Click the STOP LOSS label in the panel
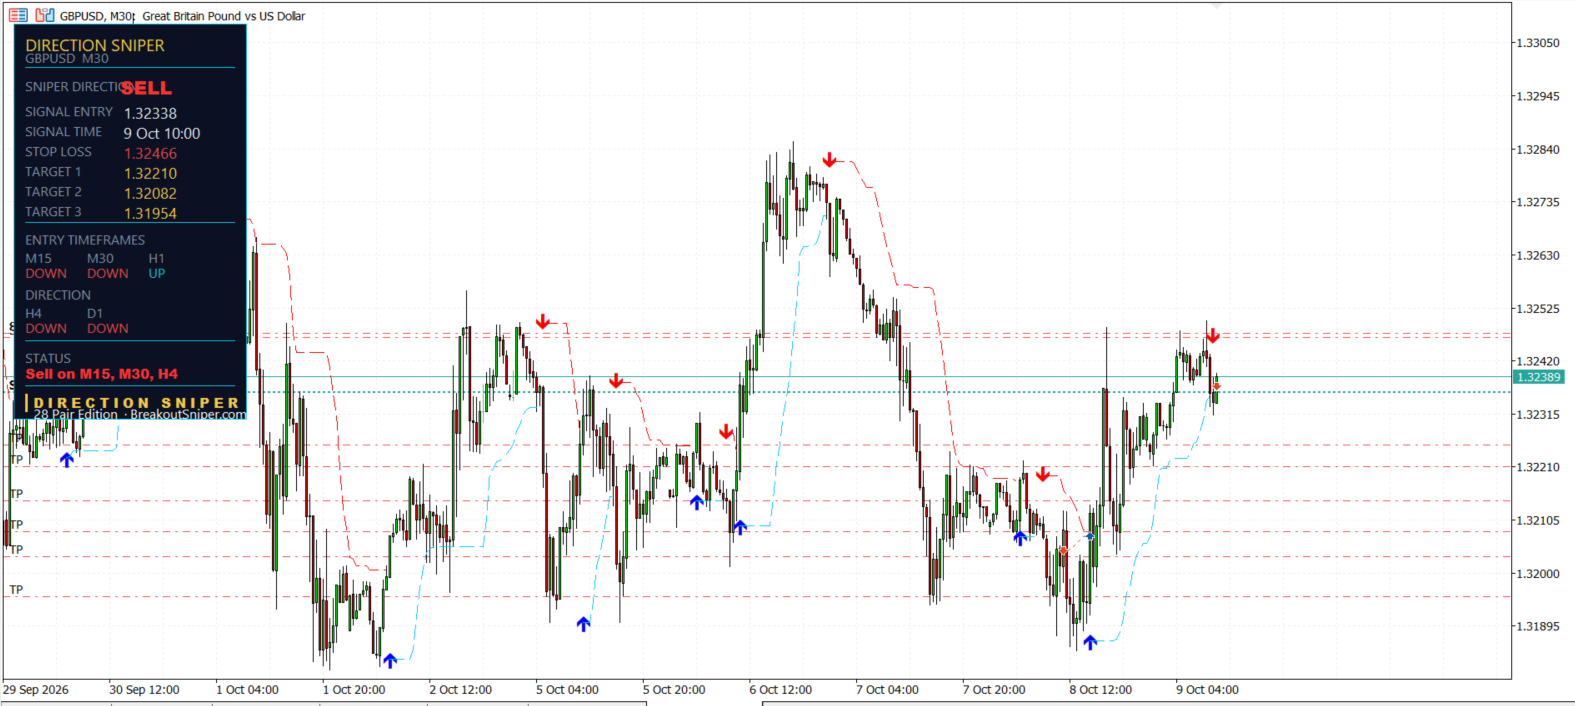The width and height of the screenshot is (1575, 706). (58, 152)
